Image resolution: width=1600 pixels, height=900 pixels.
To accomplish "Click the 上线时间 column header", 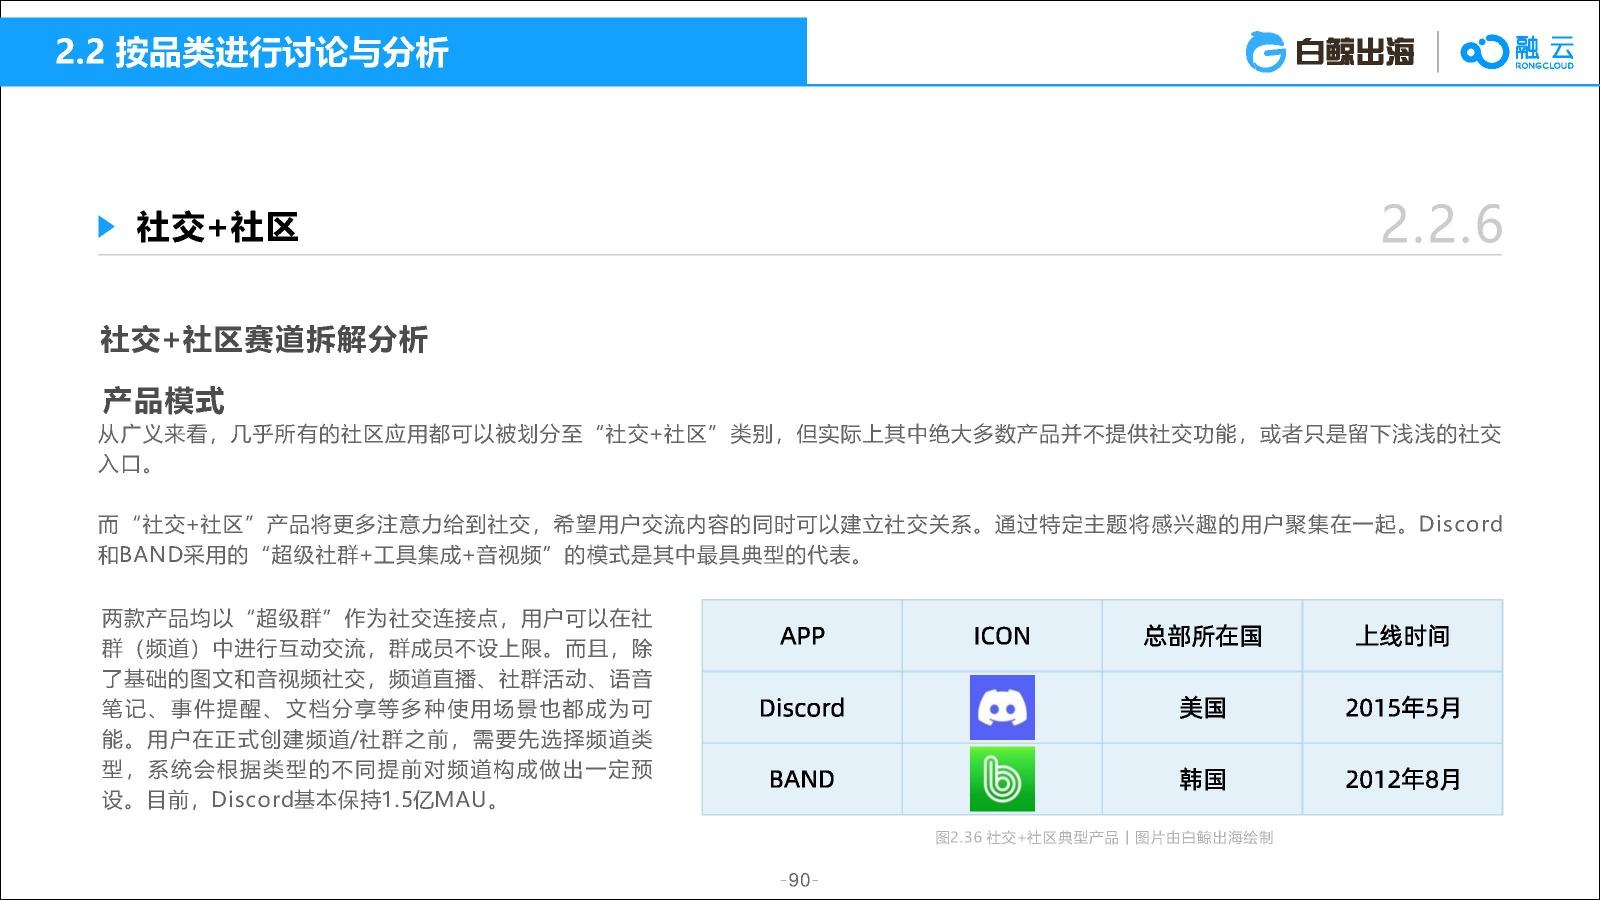I will click(x=1402, y=636).
